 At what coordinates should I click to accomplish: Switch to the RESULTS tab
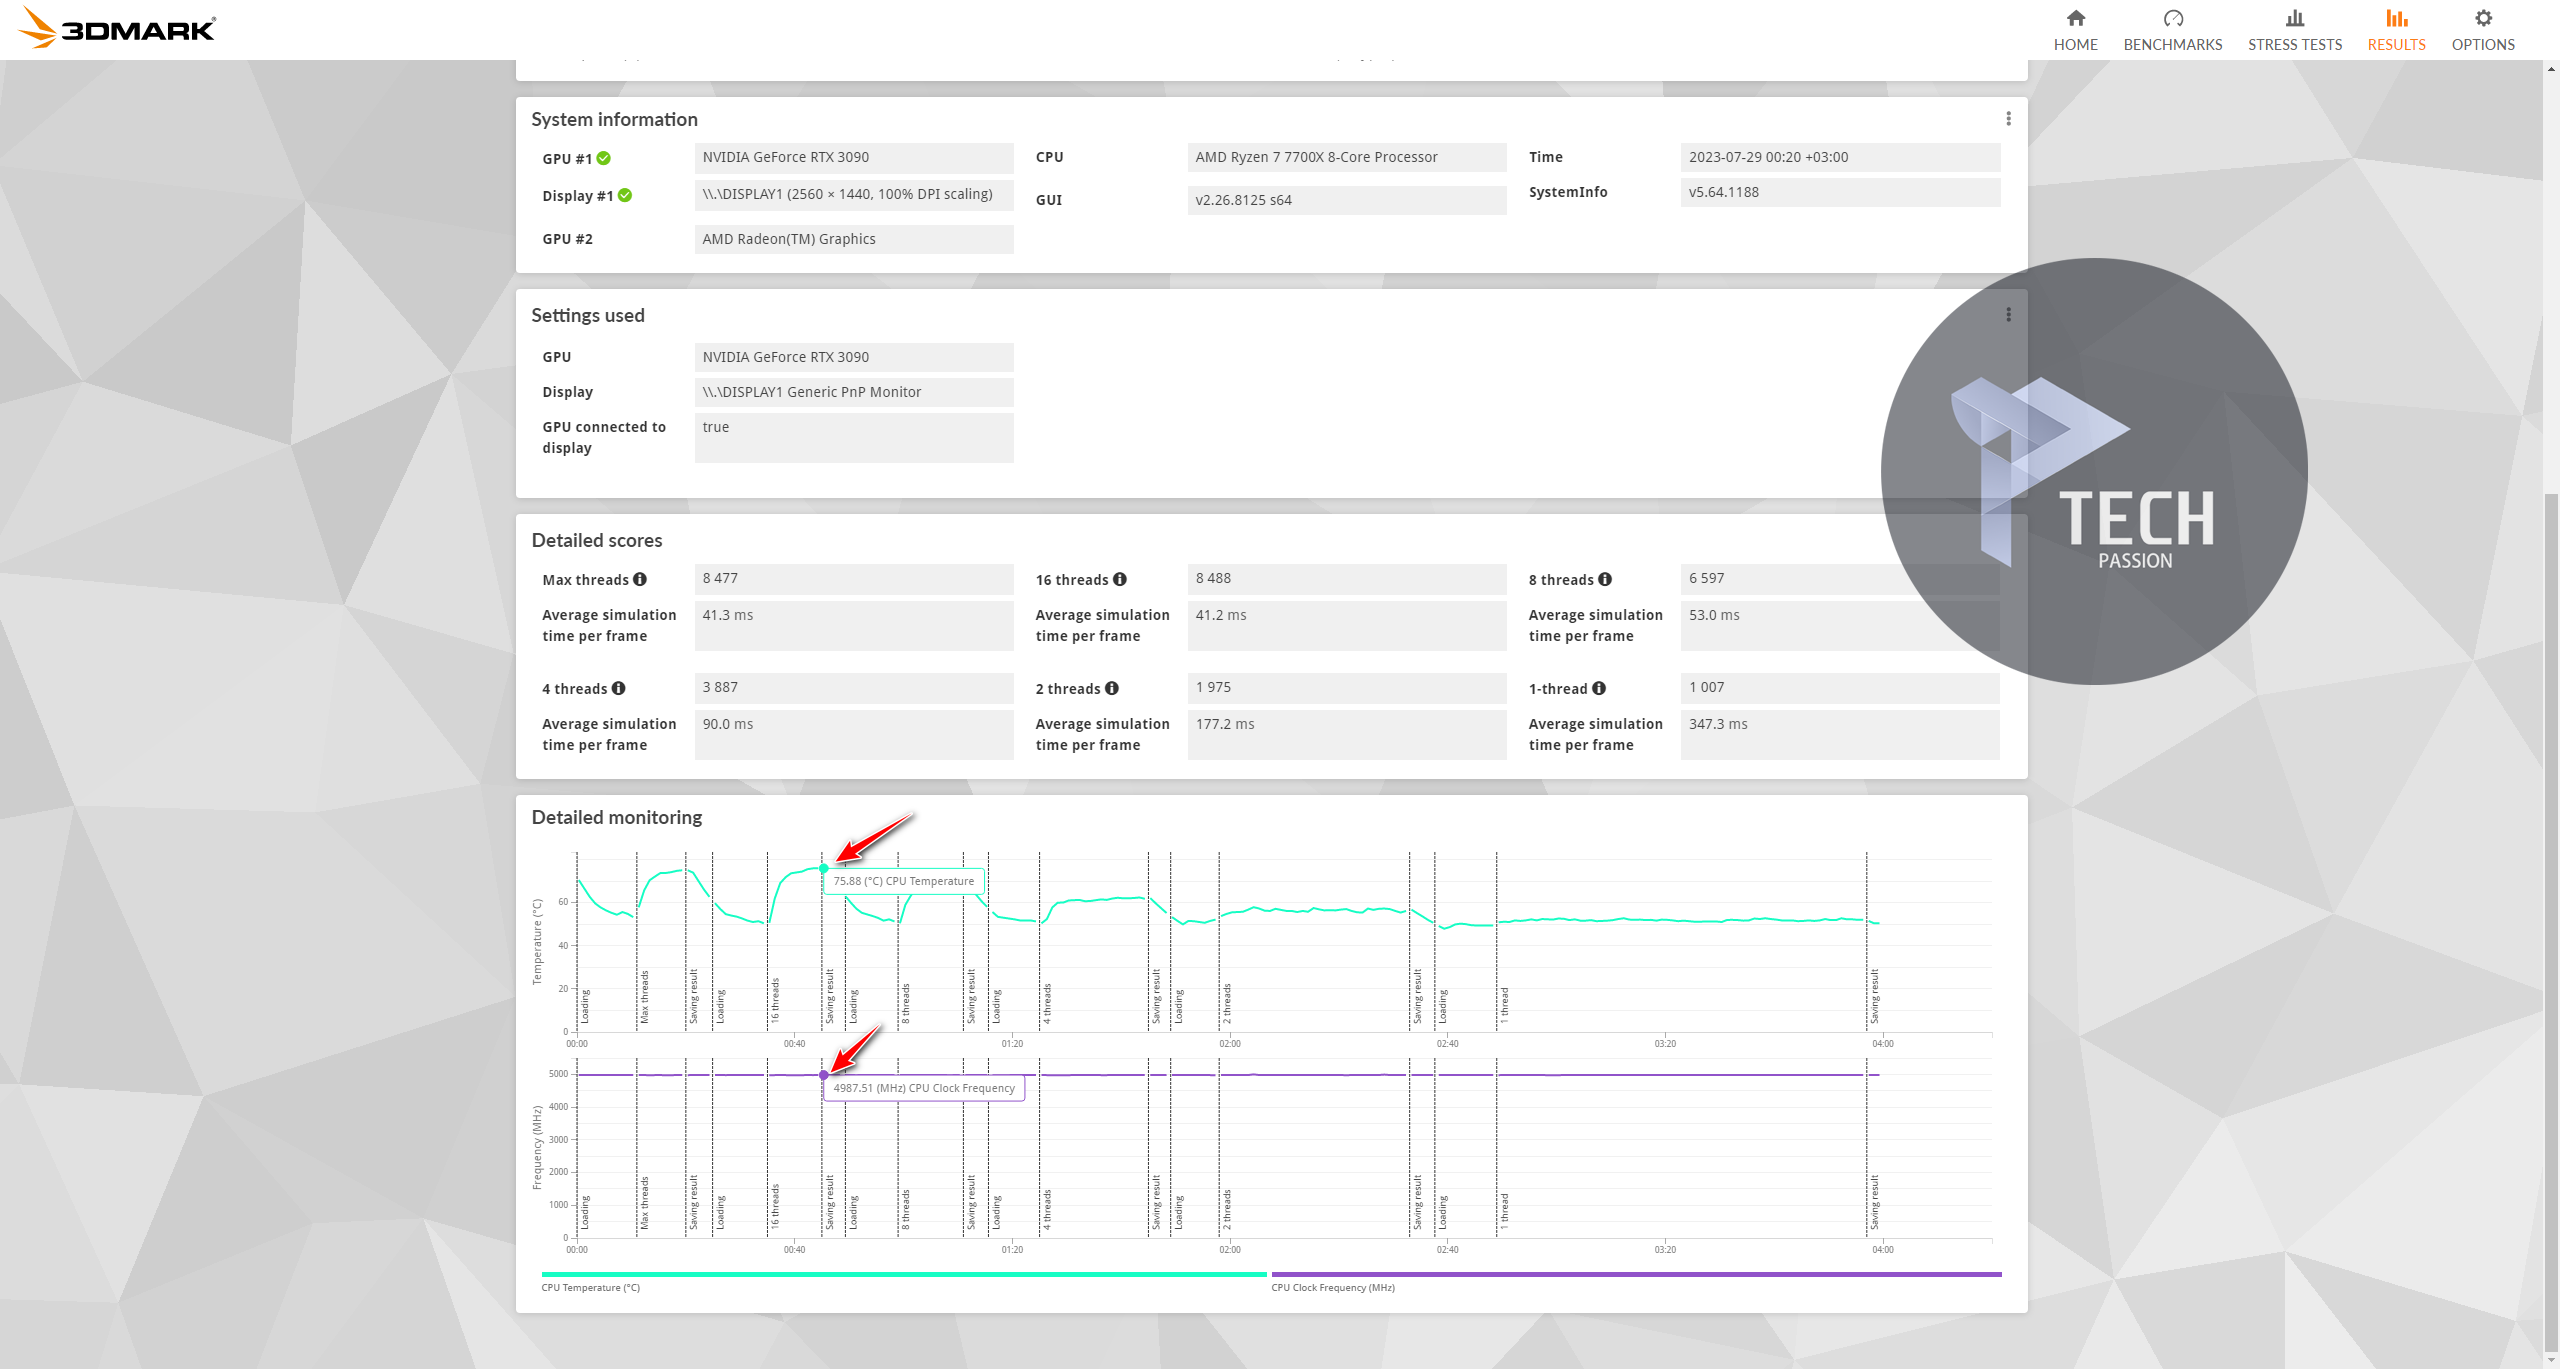[2396, 44]
